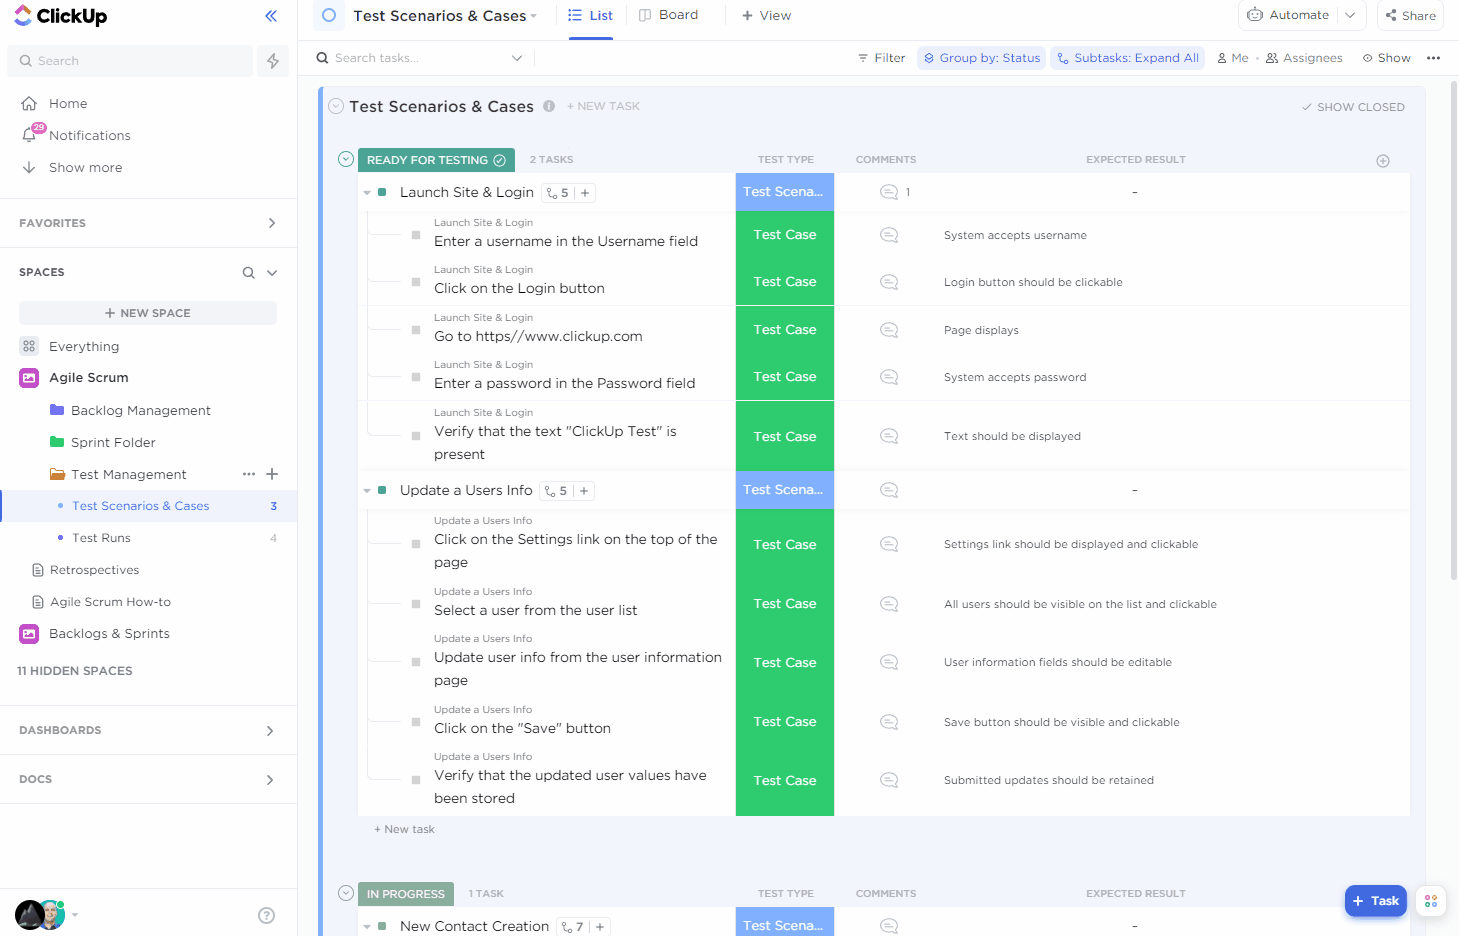Open the Notifications bell icon

point(30,135)
